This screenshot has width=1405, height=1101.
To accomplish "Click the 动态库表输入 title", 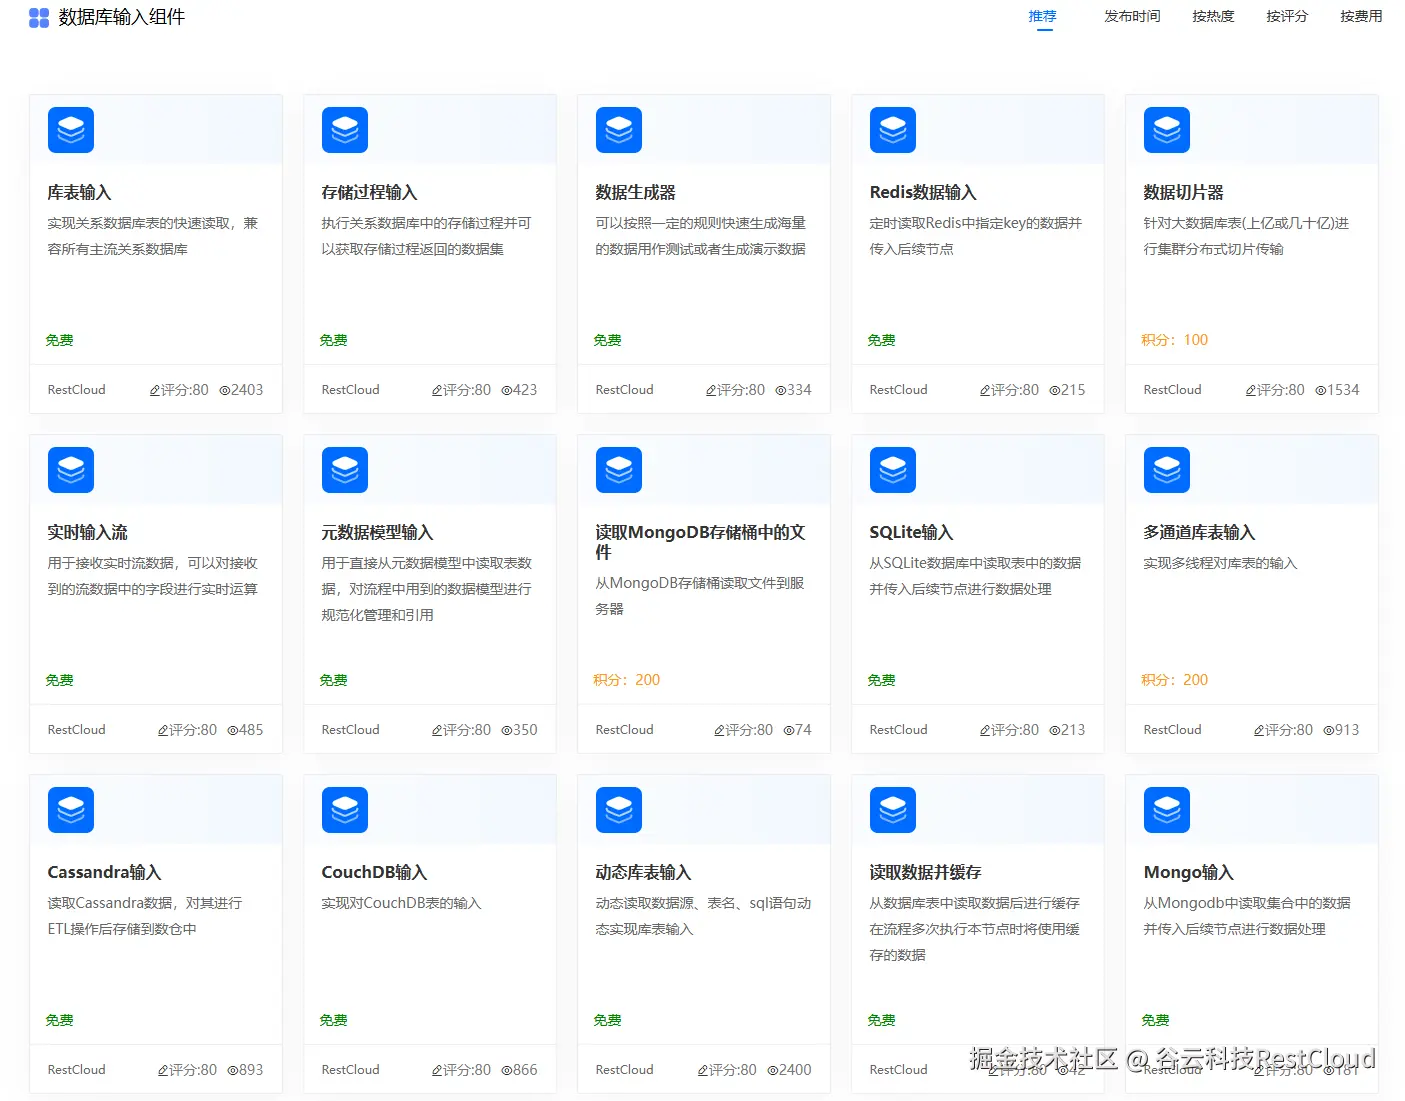I will (x=643, y=871).
